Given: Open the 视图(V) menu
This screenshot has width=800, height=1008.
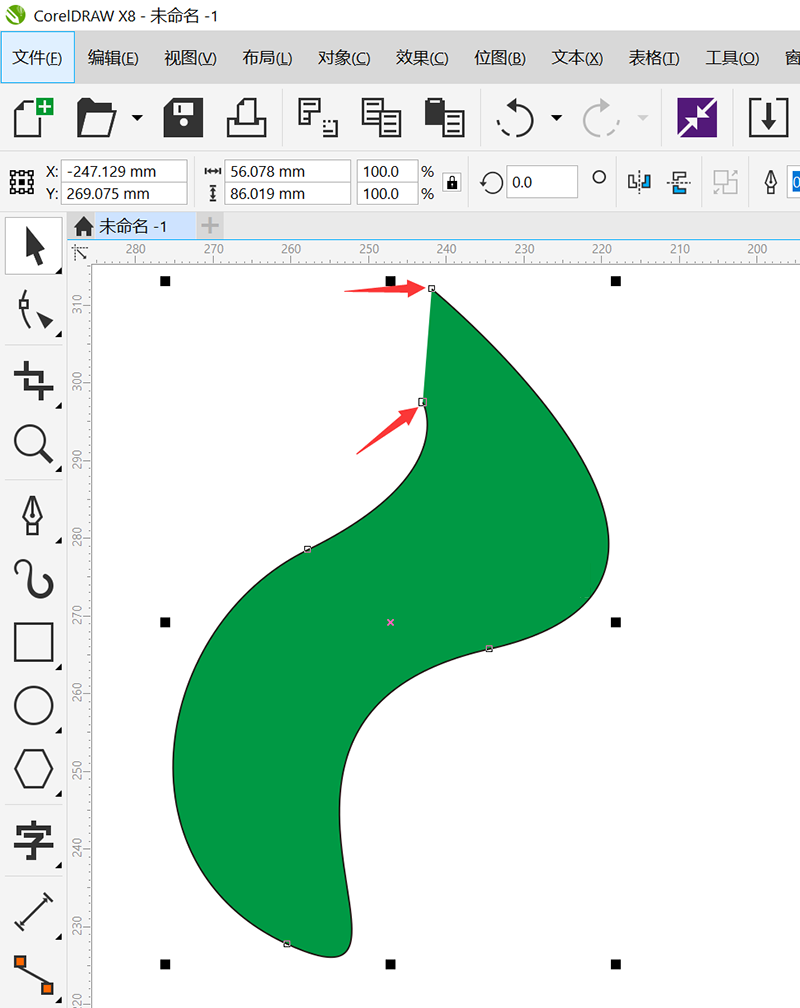Looking at the screenshot, I should click(x=190, y=58).
